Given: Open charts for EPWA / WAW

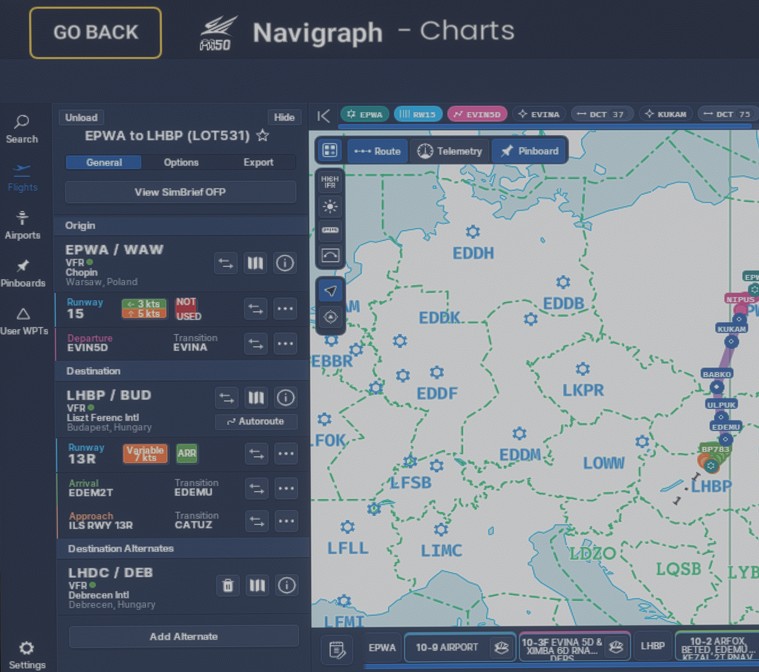Looking at the screenshot, I should pos(256,263).
